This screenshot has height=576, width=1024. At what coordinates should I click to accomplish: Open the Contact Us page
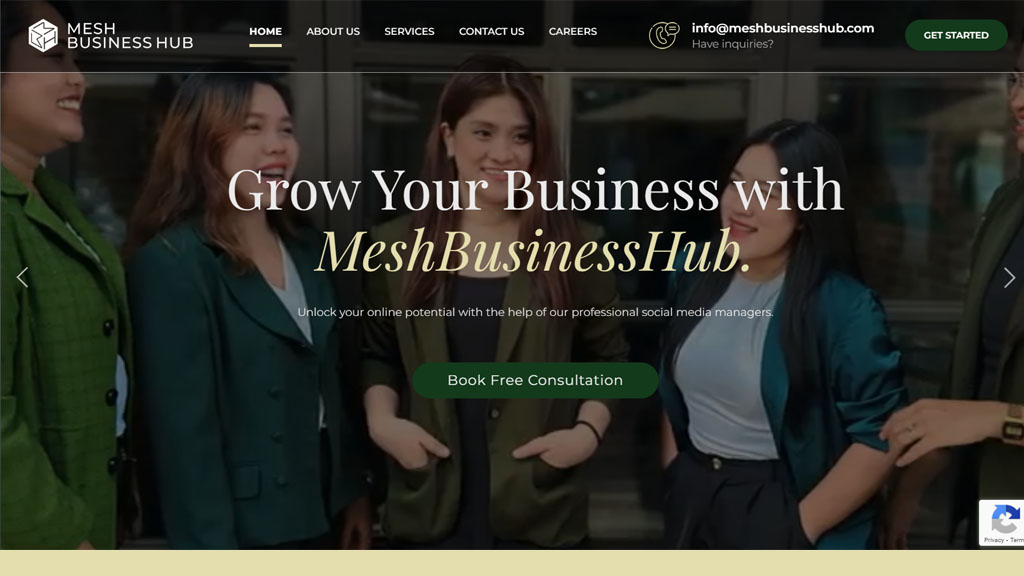coord(492,31)
